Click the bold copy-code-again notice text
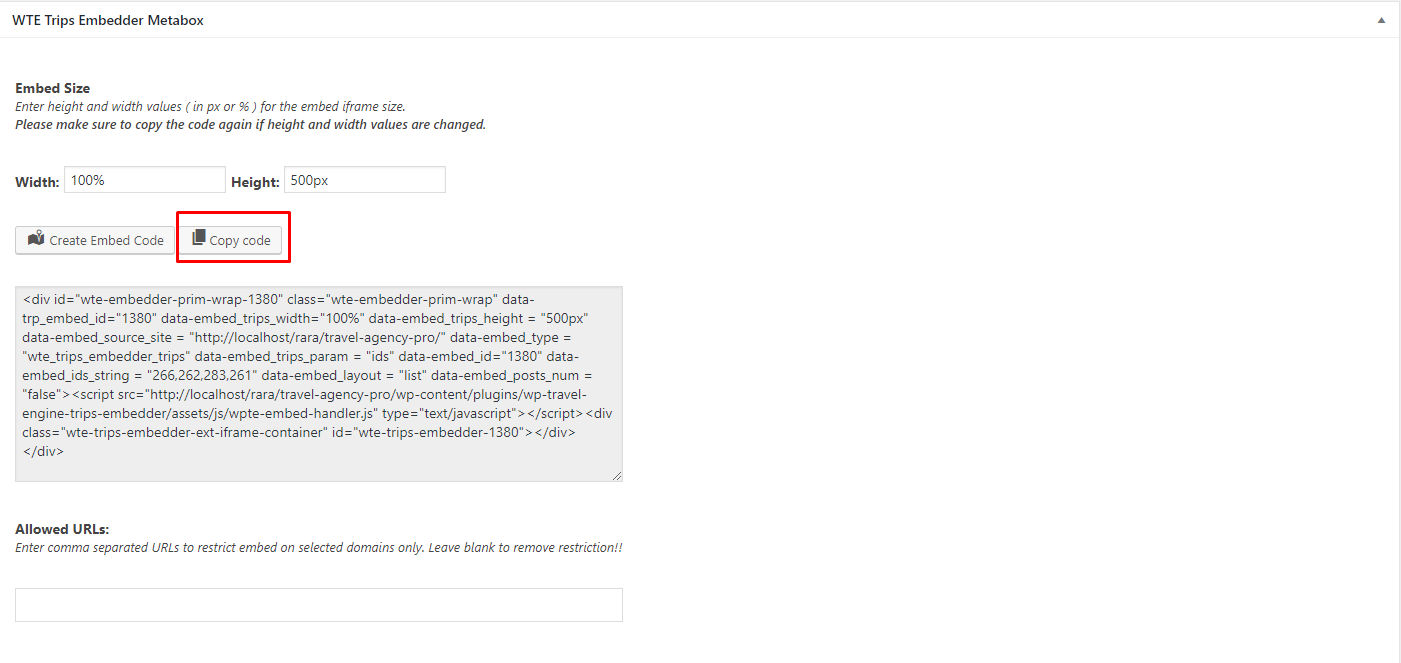 pos(250,125)
